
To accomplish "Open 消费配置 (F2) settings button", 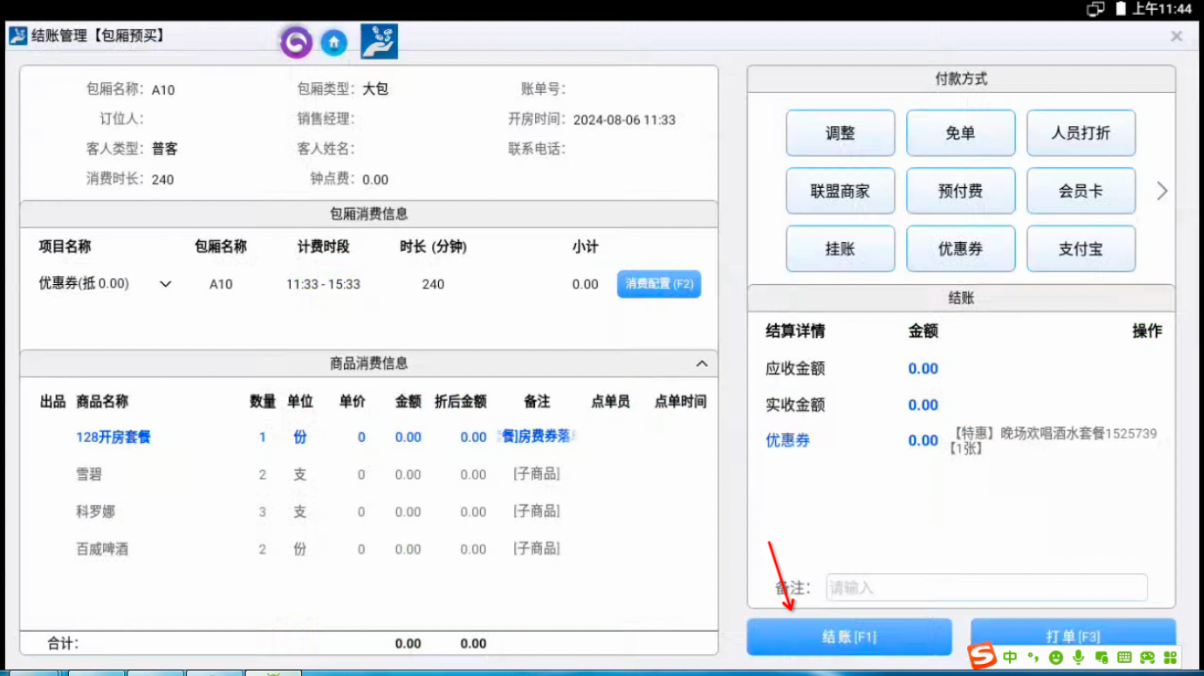I will pyautogui.click(x=658, y=284).
